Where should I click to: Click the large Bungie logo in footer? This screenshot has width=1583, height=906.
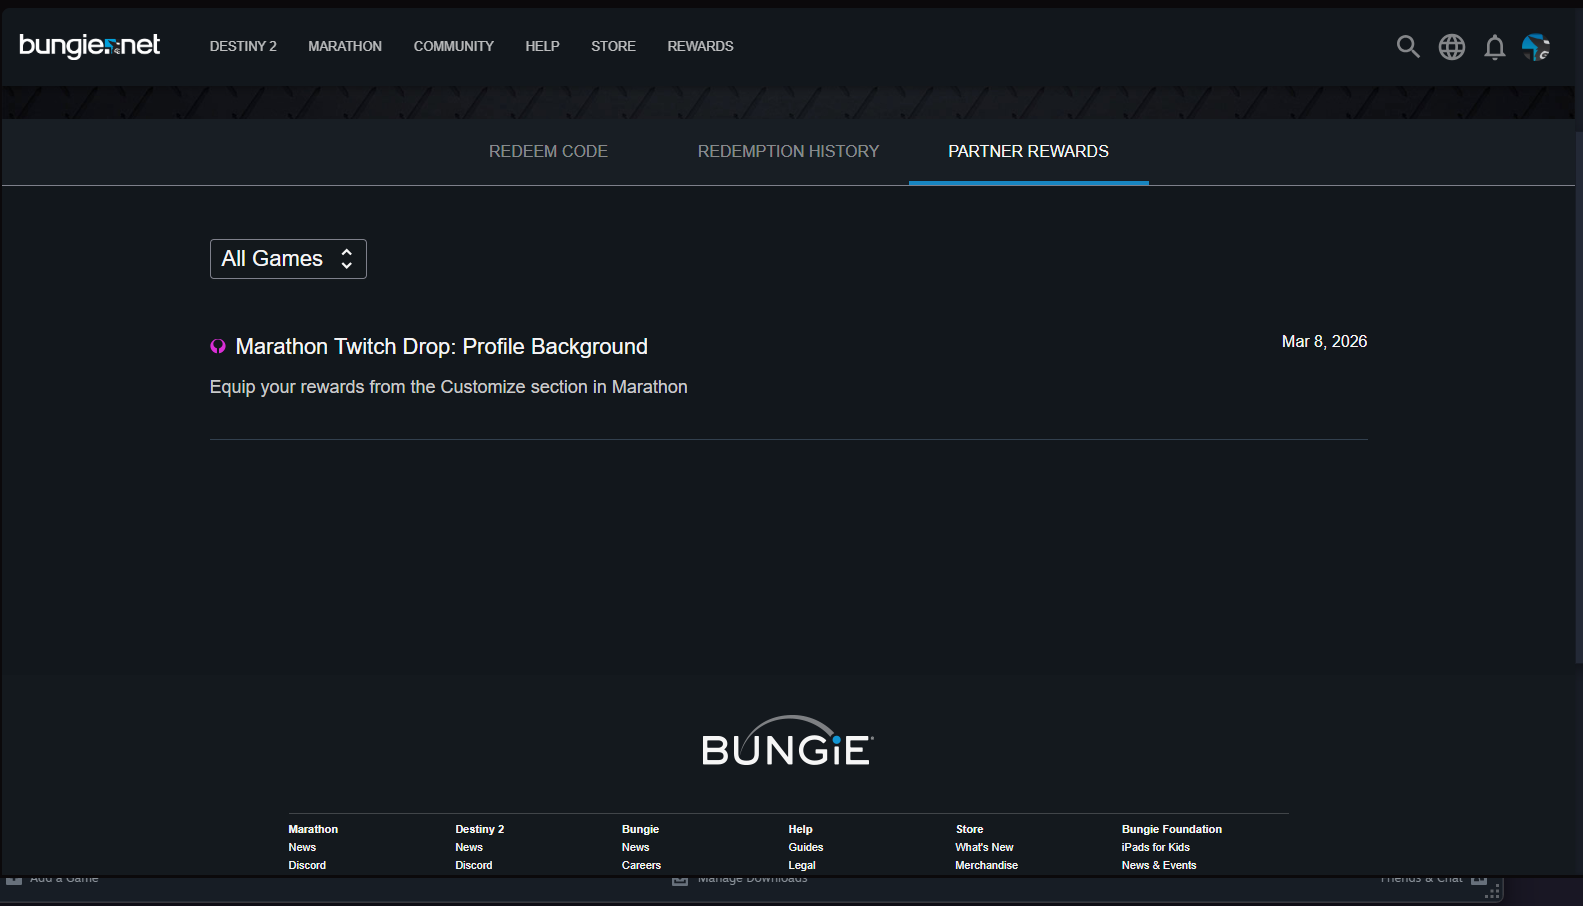[x=787, y=742]
